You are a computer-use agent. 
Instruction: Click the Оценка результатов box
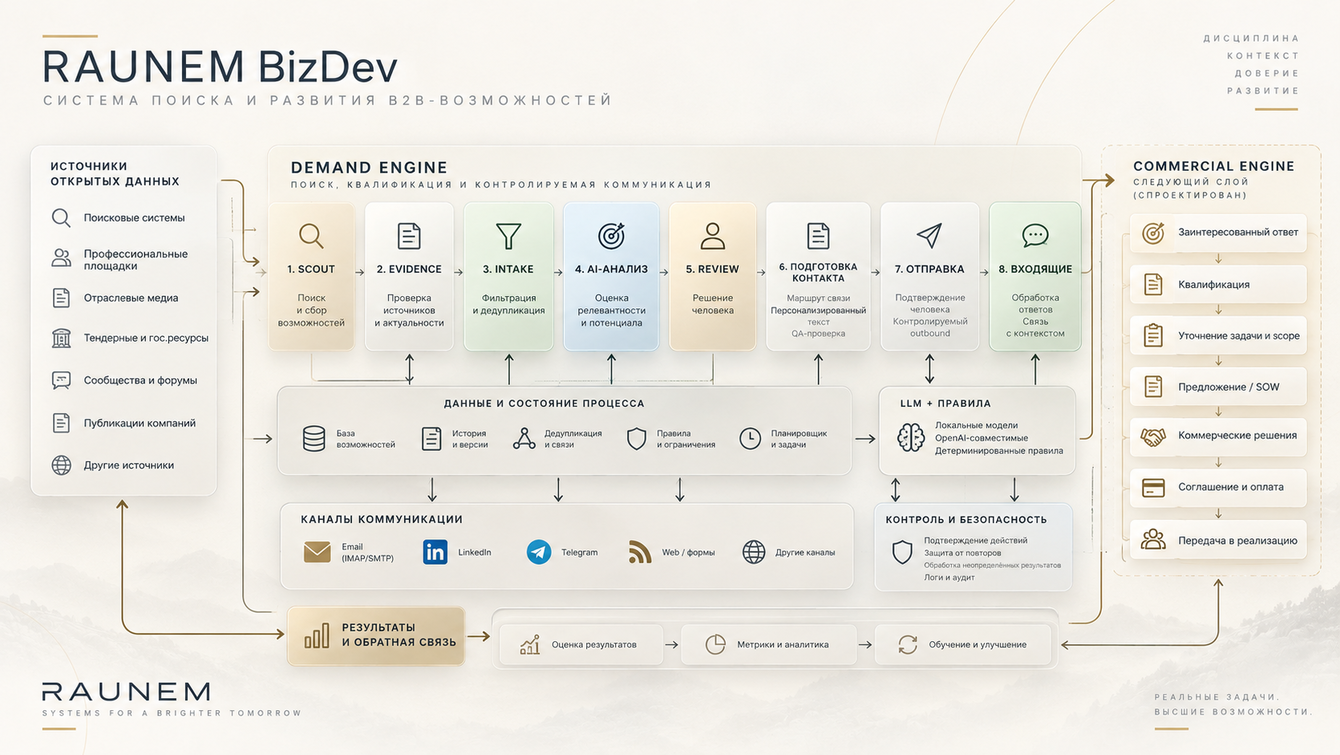pos(581,645)
